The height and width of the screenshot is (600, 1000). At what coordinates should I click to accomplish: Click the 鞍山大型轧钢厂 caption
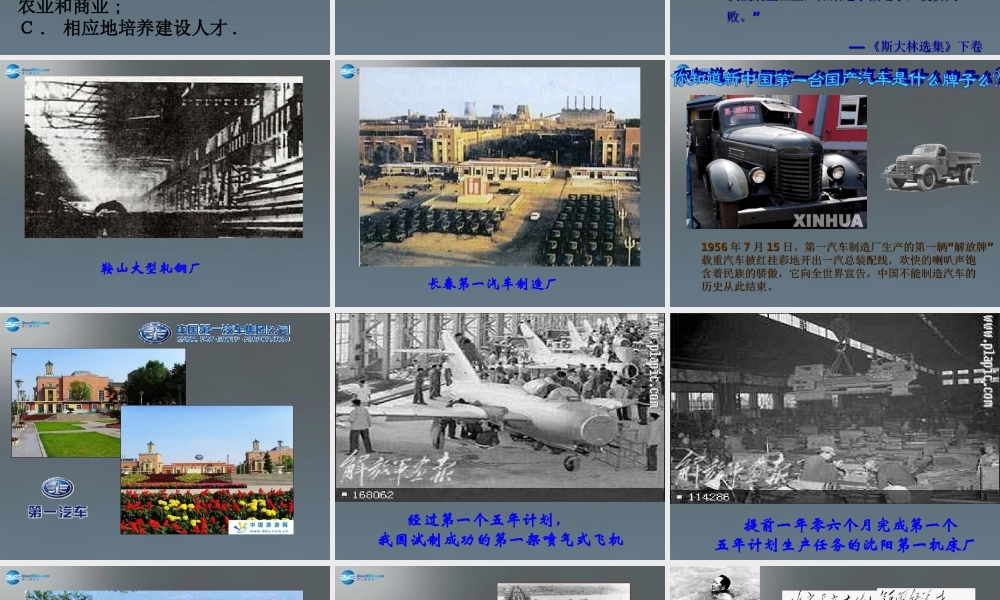pos(152,268)
